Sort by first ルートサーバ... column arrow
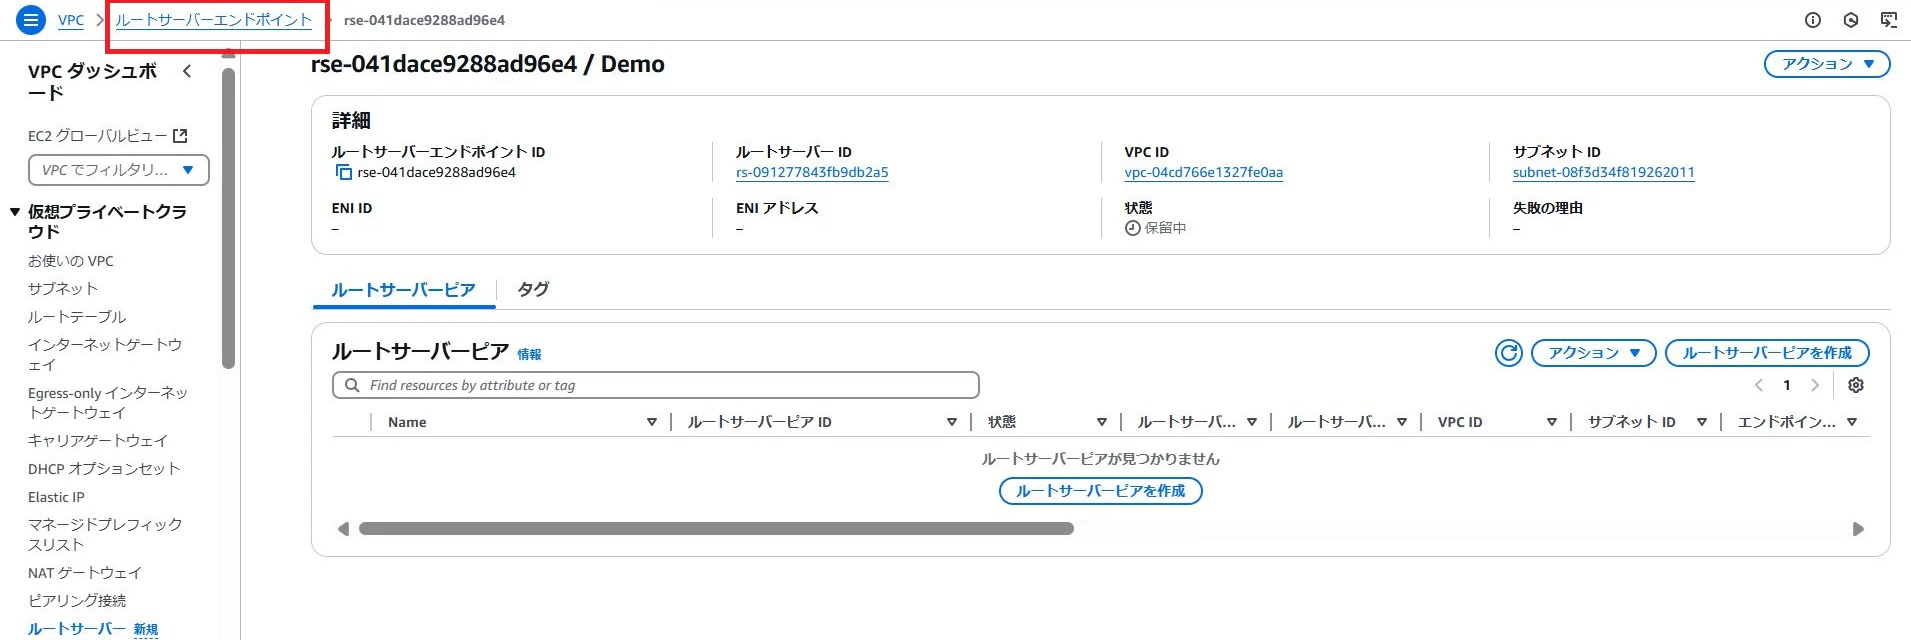 click(1252, 422)
